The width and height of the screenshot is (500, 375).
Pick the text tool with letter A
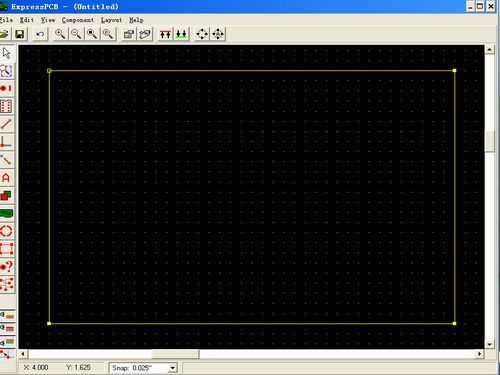[6, 178]
